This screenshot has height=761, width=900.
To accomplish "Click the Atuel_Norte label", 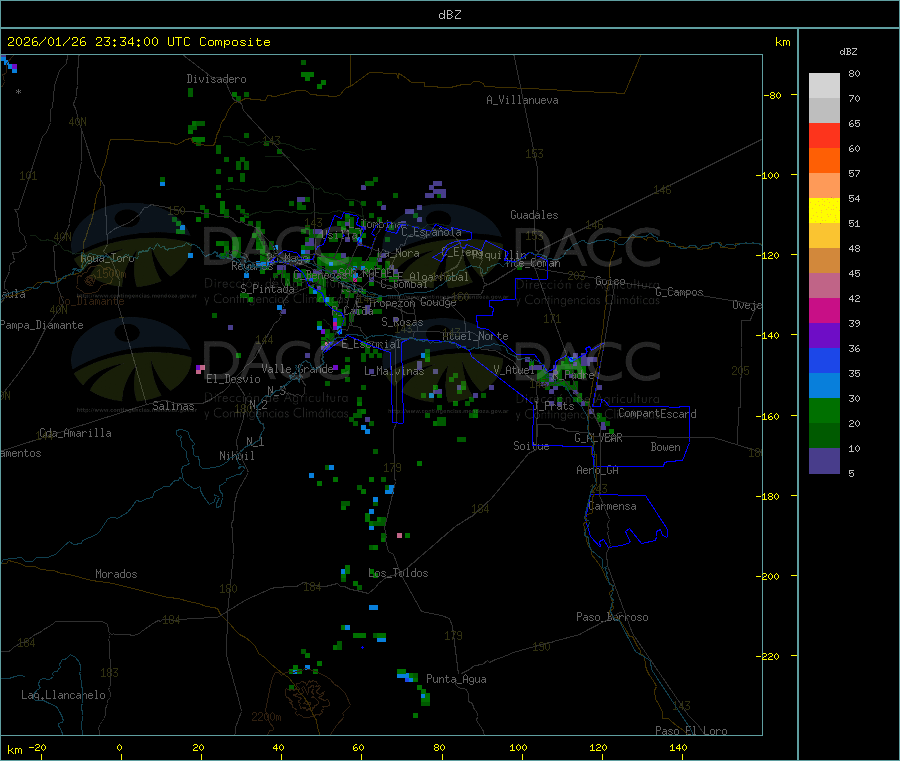I will tap(475, 336).
